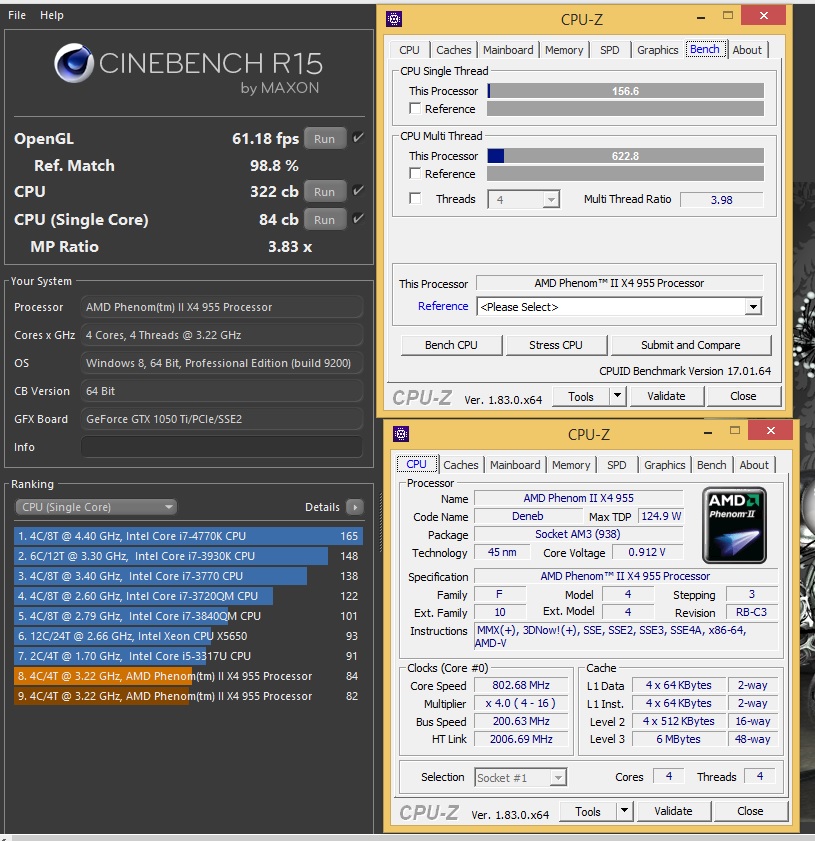Open the Help menu in Cinebench
815x841 pixels.
(x=51, y=15)
